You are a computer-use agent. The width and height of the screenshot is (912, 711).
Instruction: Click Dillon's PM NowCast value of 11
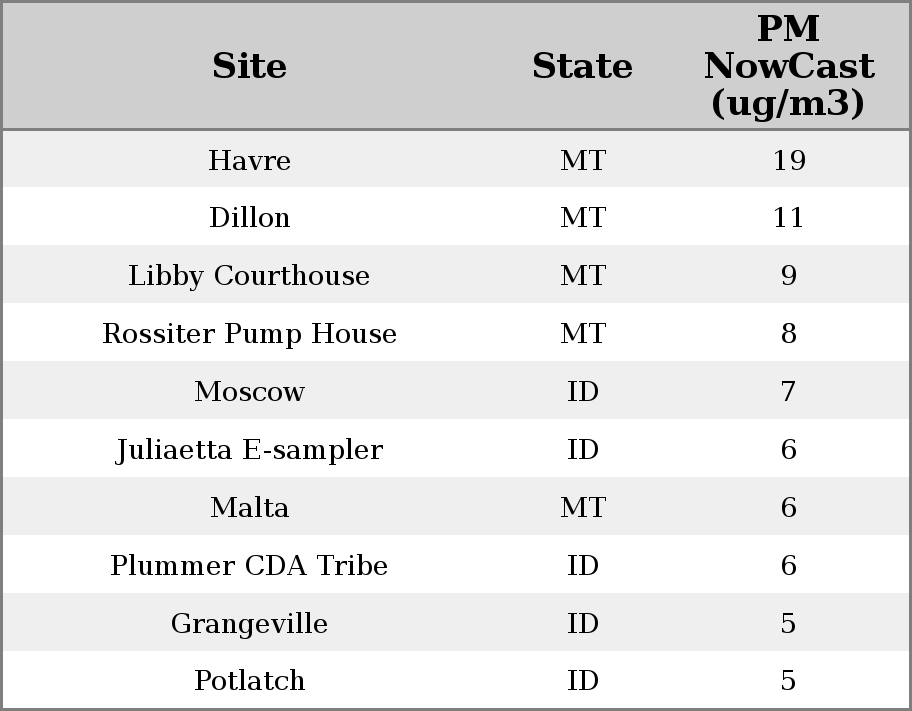[788, 218]
